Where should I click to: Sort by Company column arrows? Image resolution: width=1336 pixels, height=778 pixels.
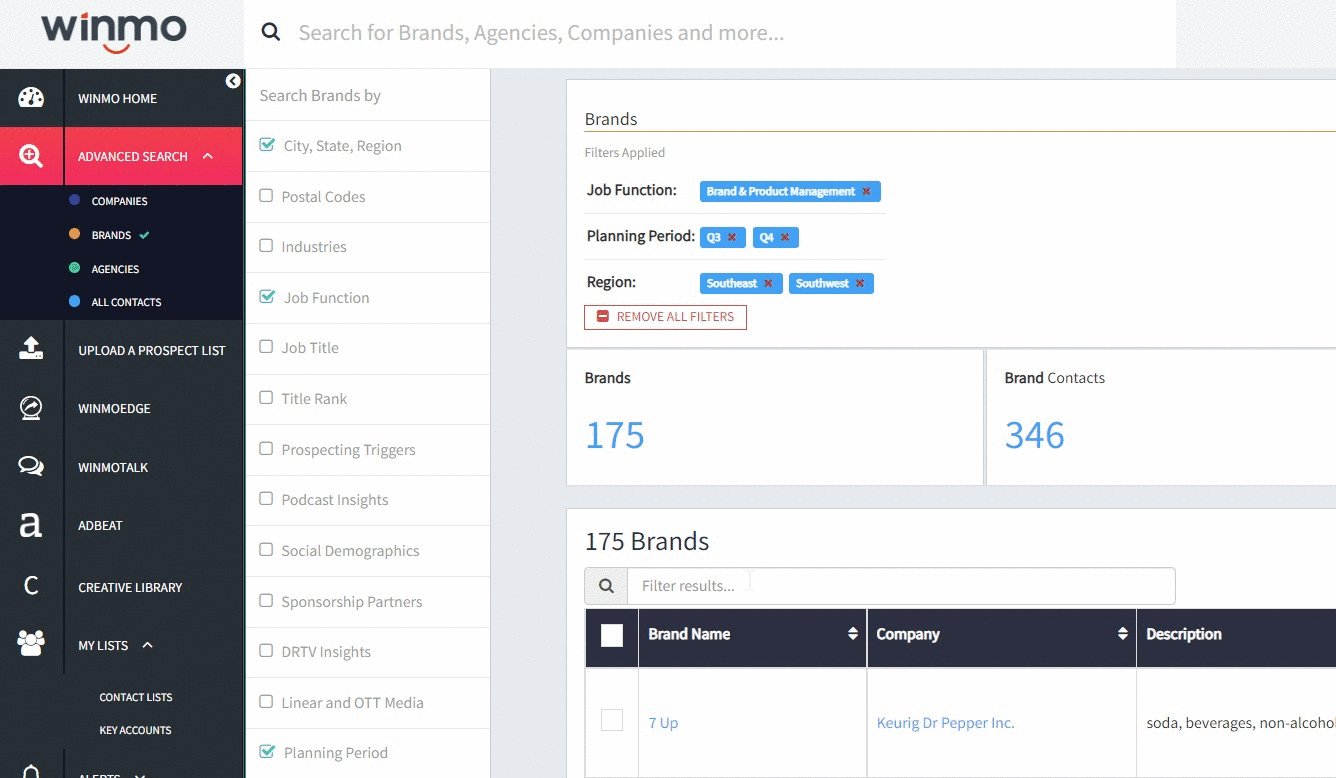1123,634
